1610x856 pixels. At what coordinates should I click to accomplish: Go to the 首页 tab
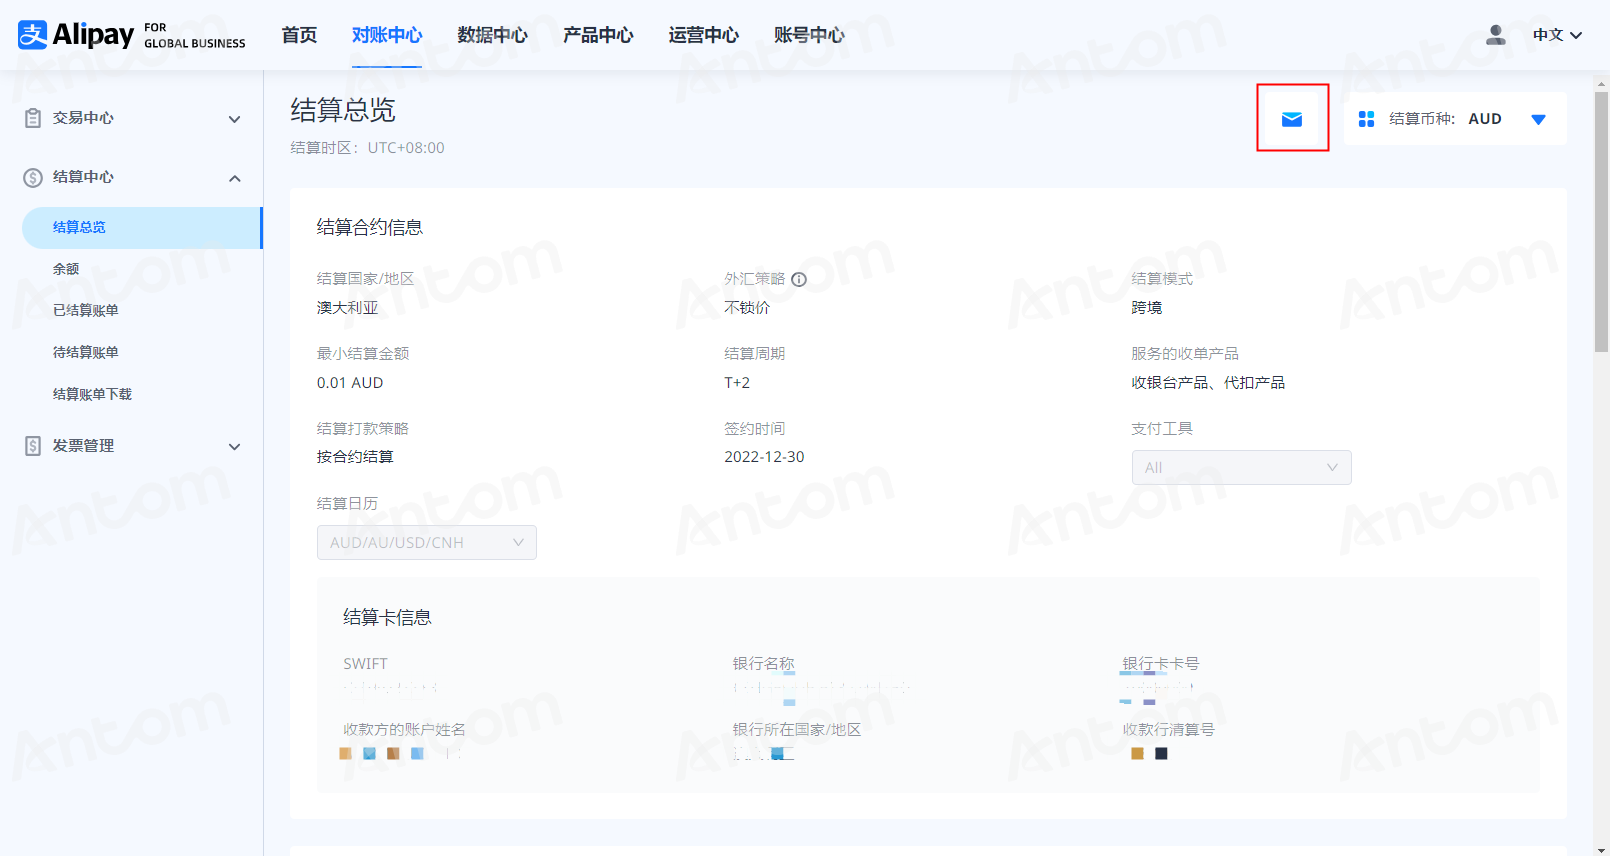[x=299, y=35]
